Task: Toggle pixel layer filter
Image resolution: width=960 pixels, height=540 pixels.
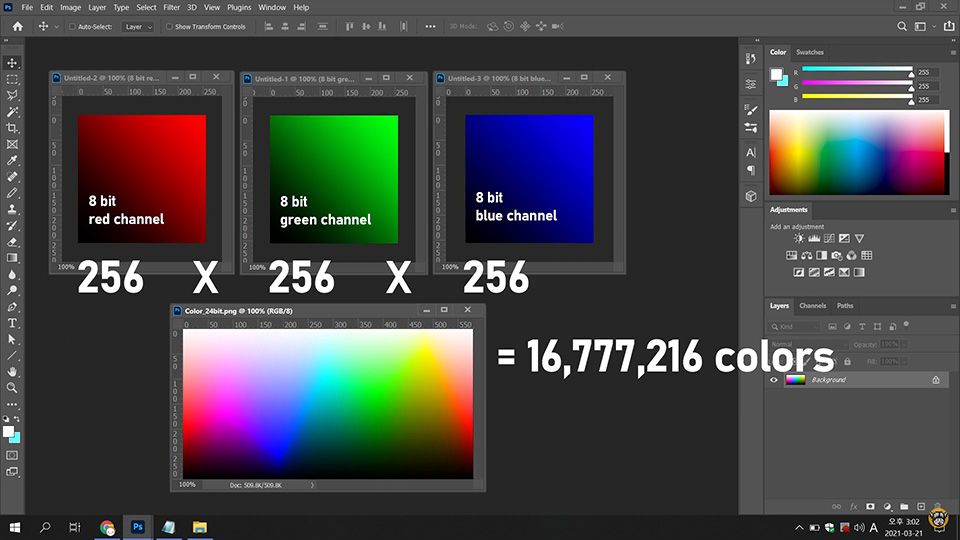Action: point(832,326)
